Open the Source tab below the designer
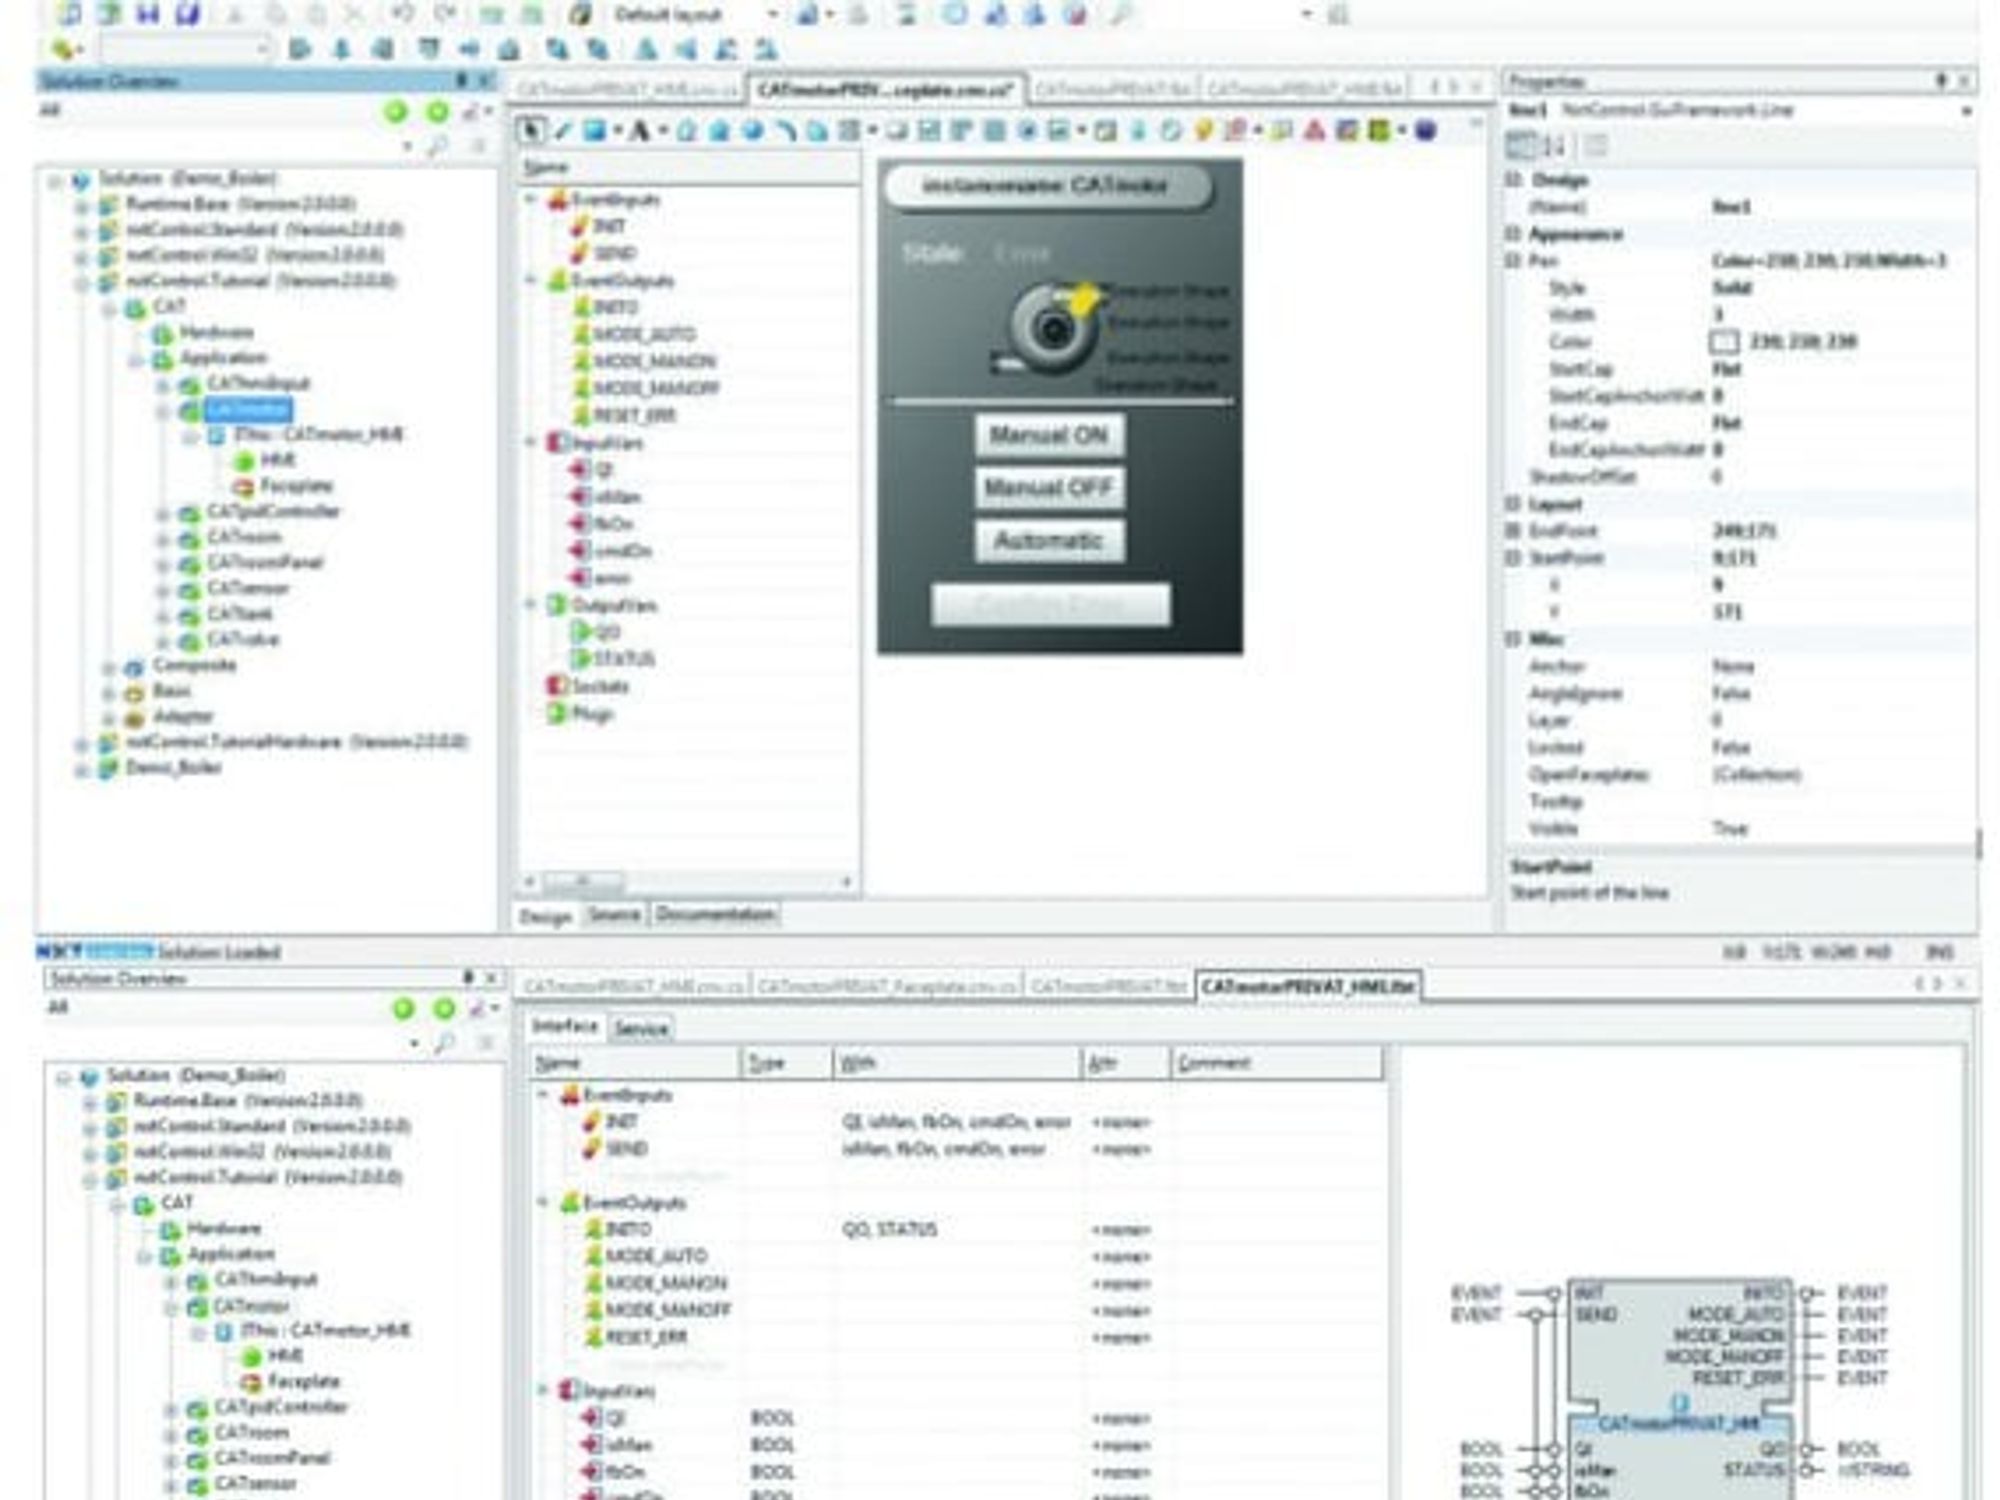Viewport: 2000px width, 1500px height. click(x=613, y=915)
